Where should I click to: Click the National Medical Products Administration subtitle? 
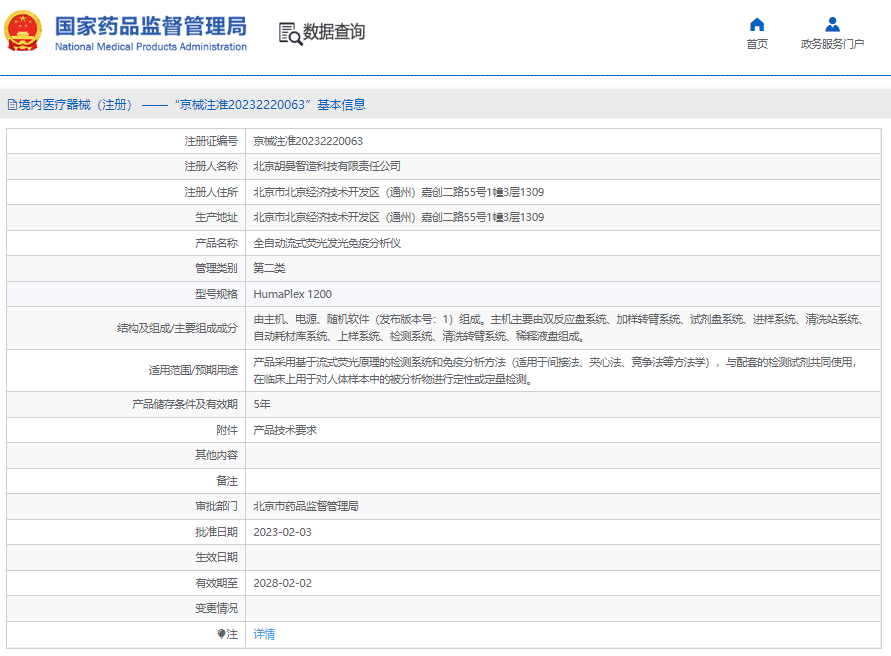click(150, 47)
